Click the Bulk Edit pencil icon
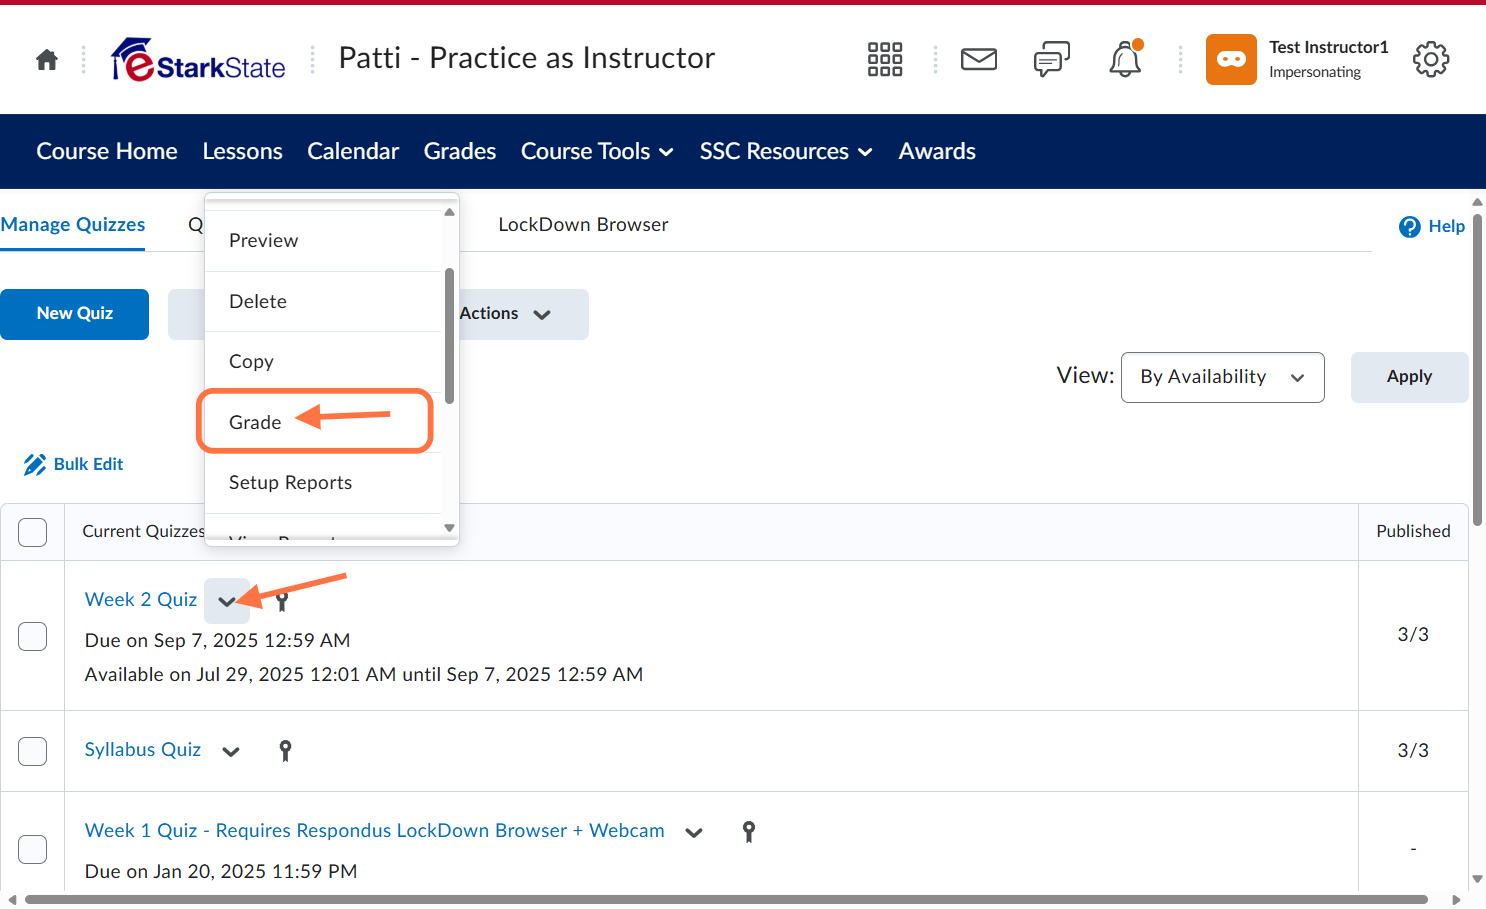The height and width of the screenshot is (909, 1486). tap(35, 464)
